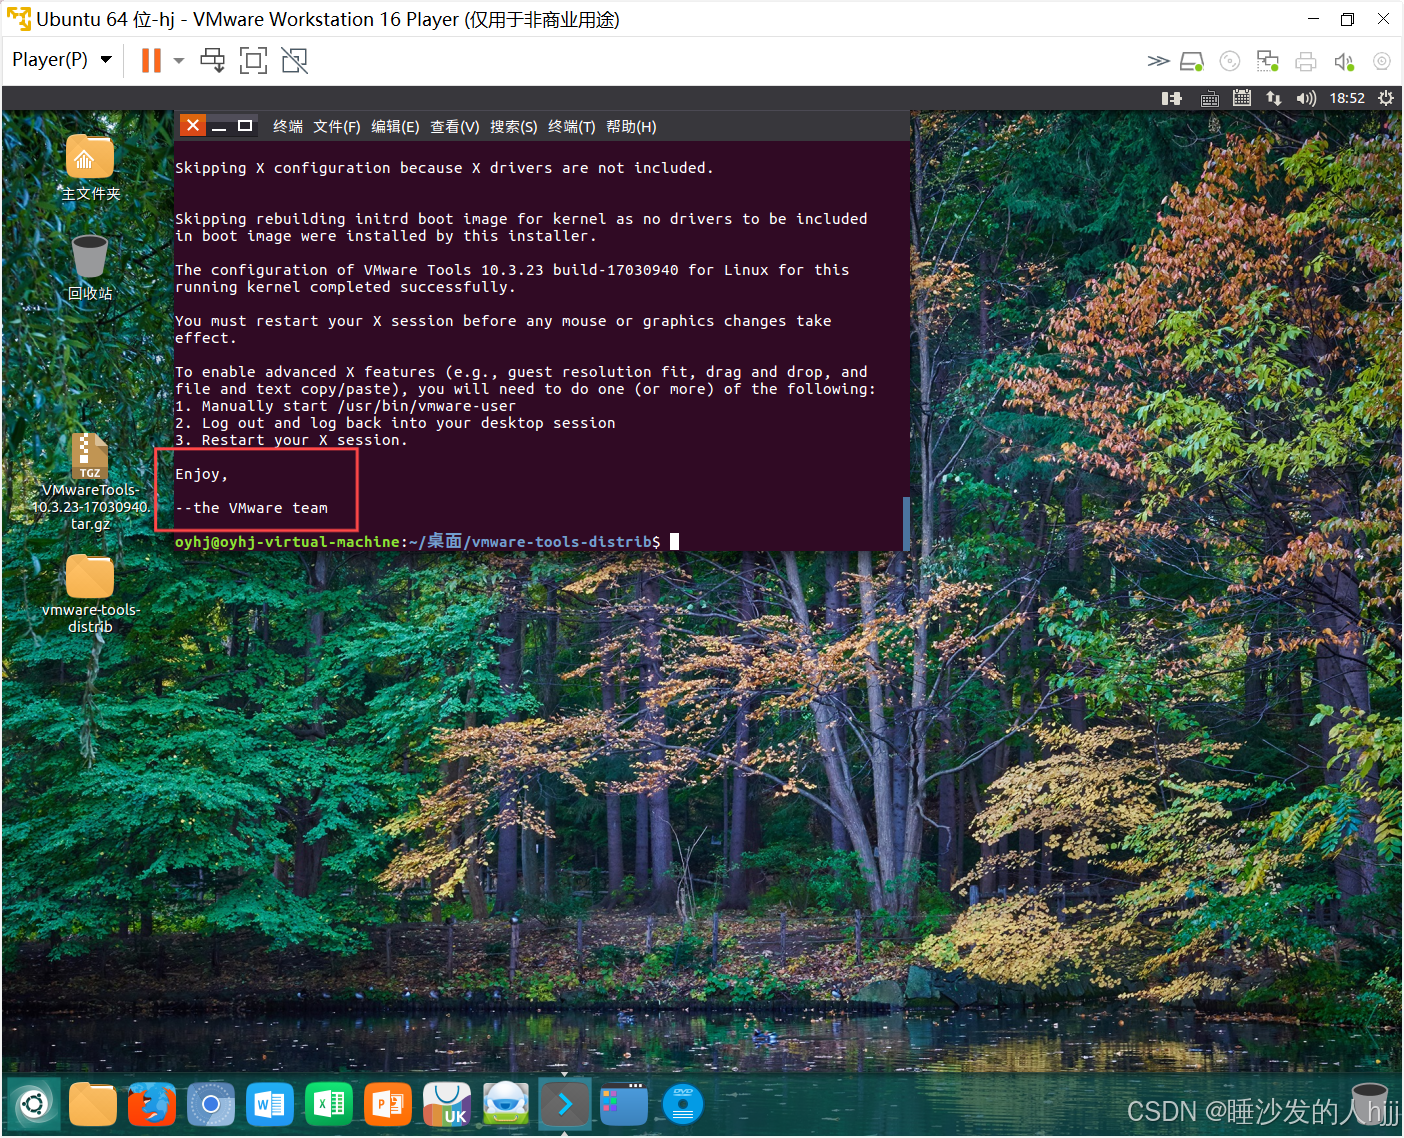Open the 终端(T) menu
1404x1138 pixels.
571,126
